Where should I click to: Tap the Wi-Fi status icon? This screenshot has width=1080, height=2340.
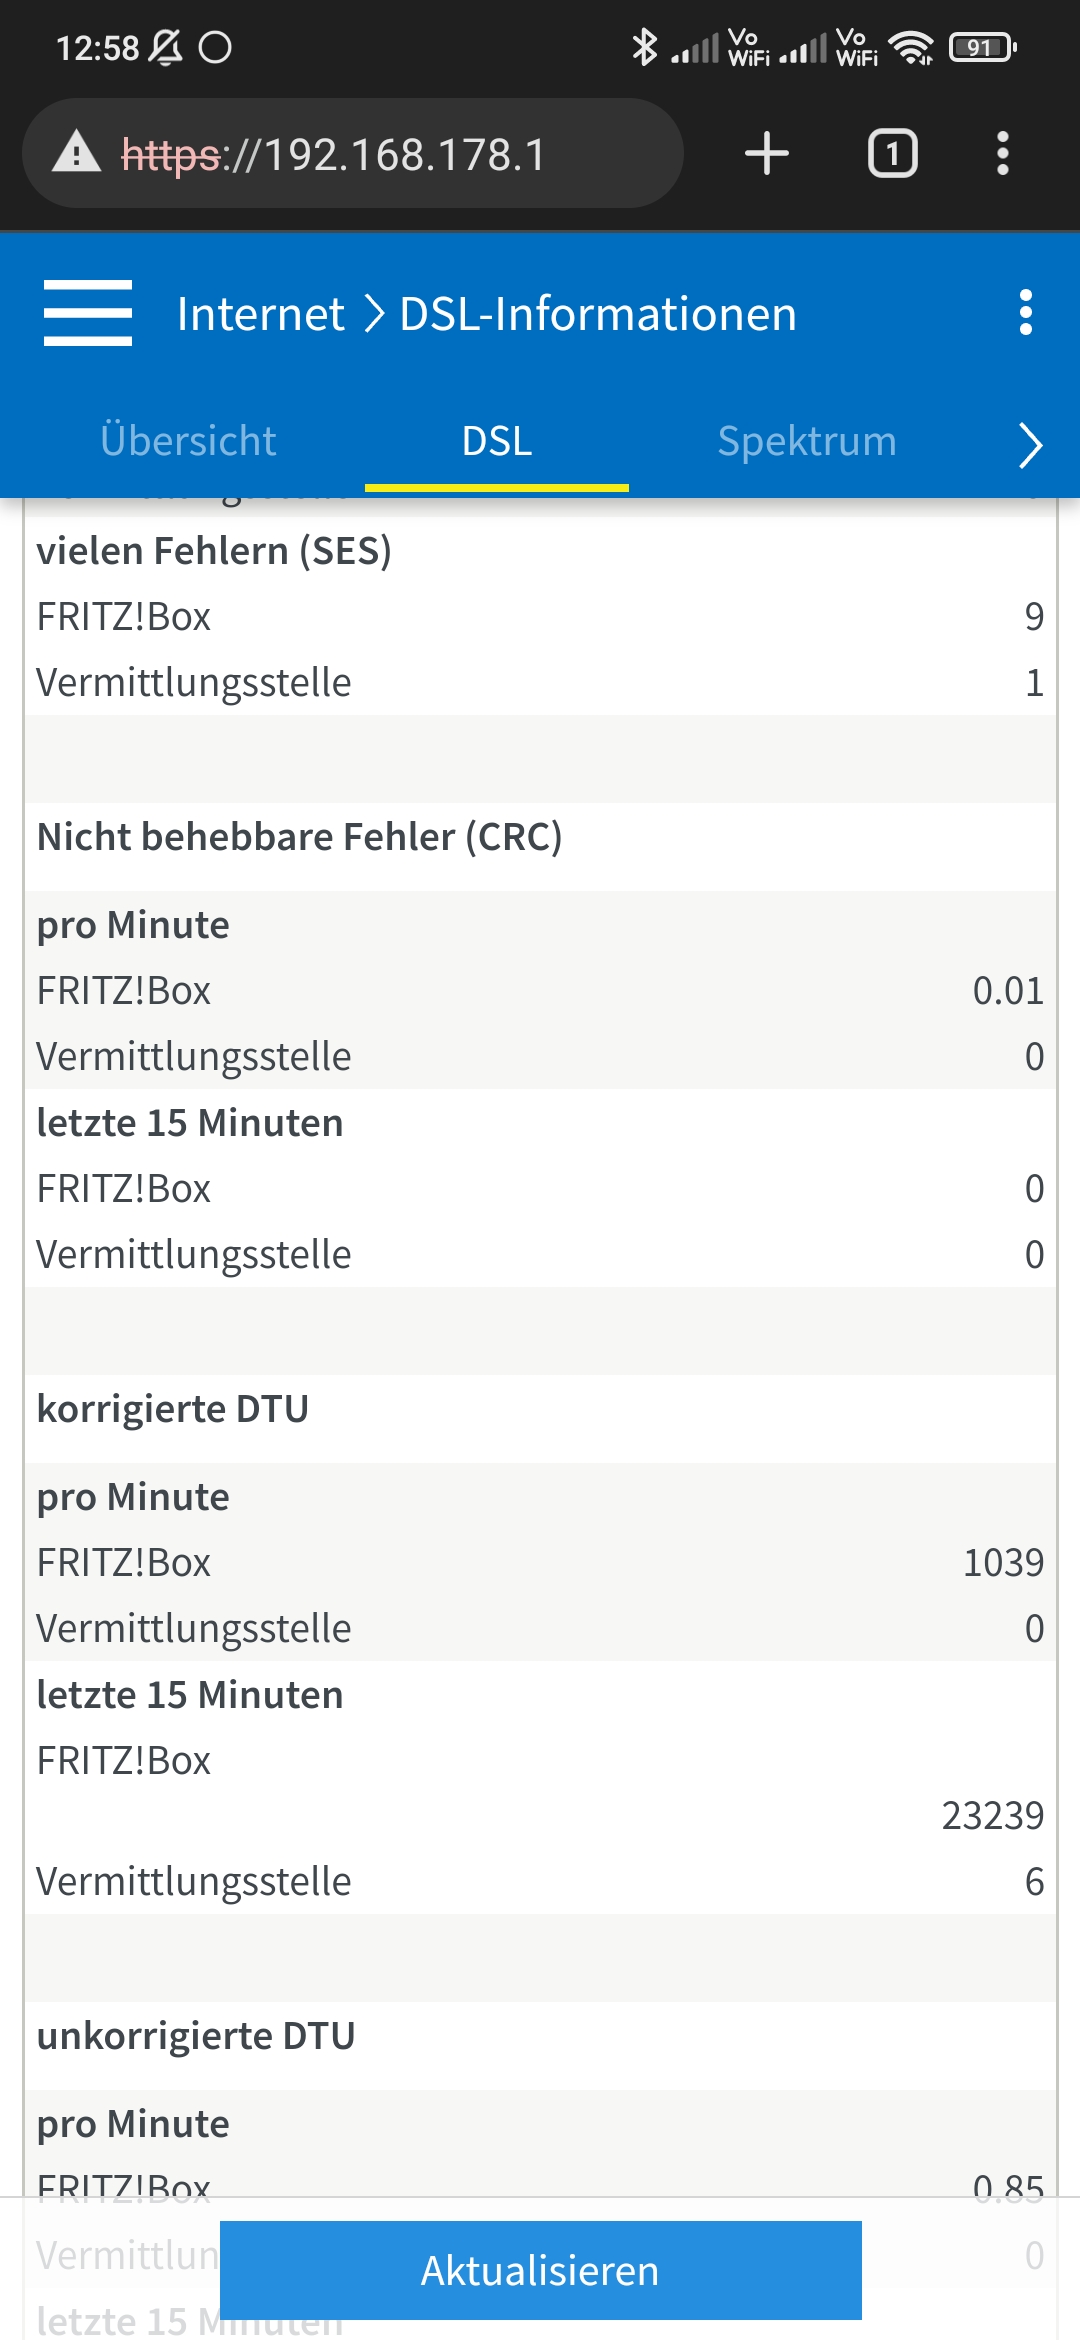click(910, 47)
